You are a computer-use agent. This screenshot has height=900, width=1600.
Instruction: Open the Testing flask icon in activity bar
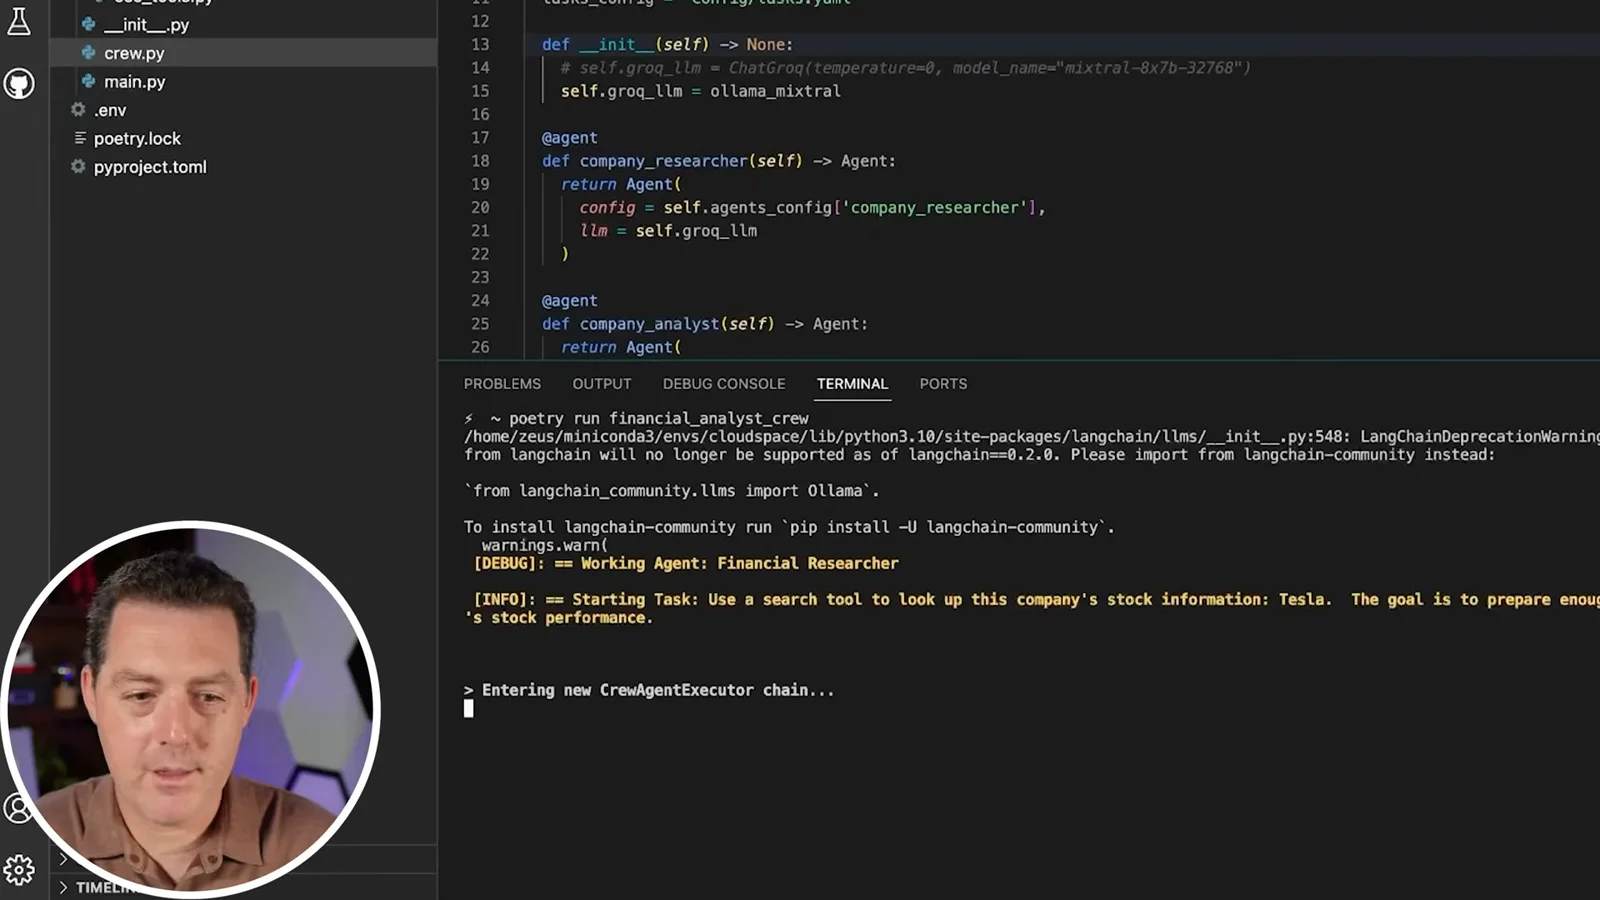(x=19, y=21)
